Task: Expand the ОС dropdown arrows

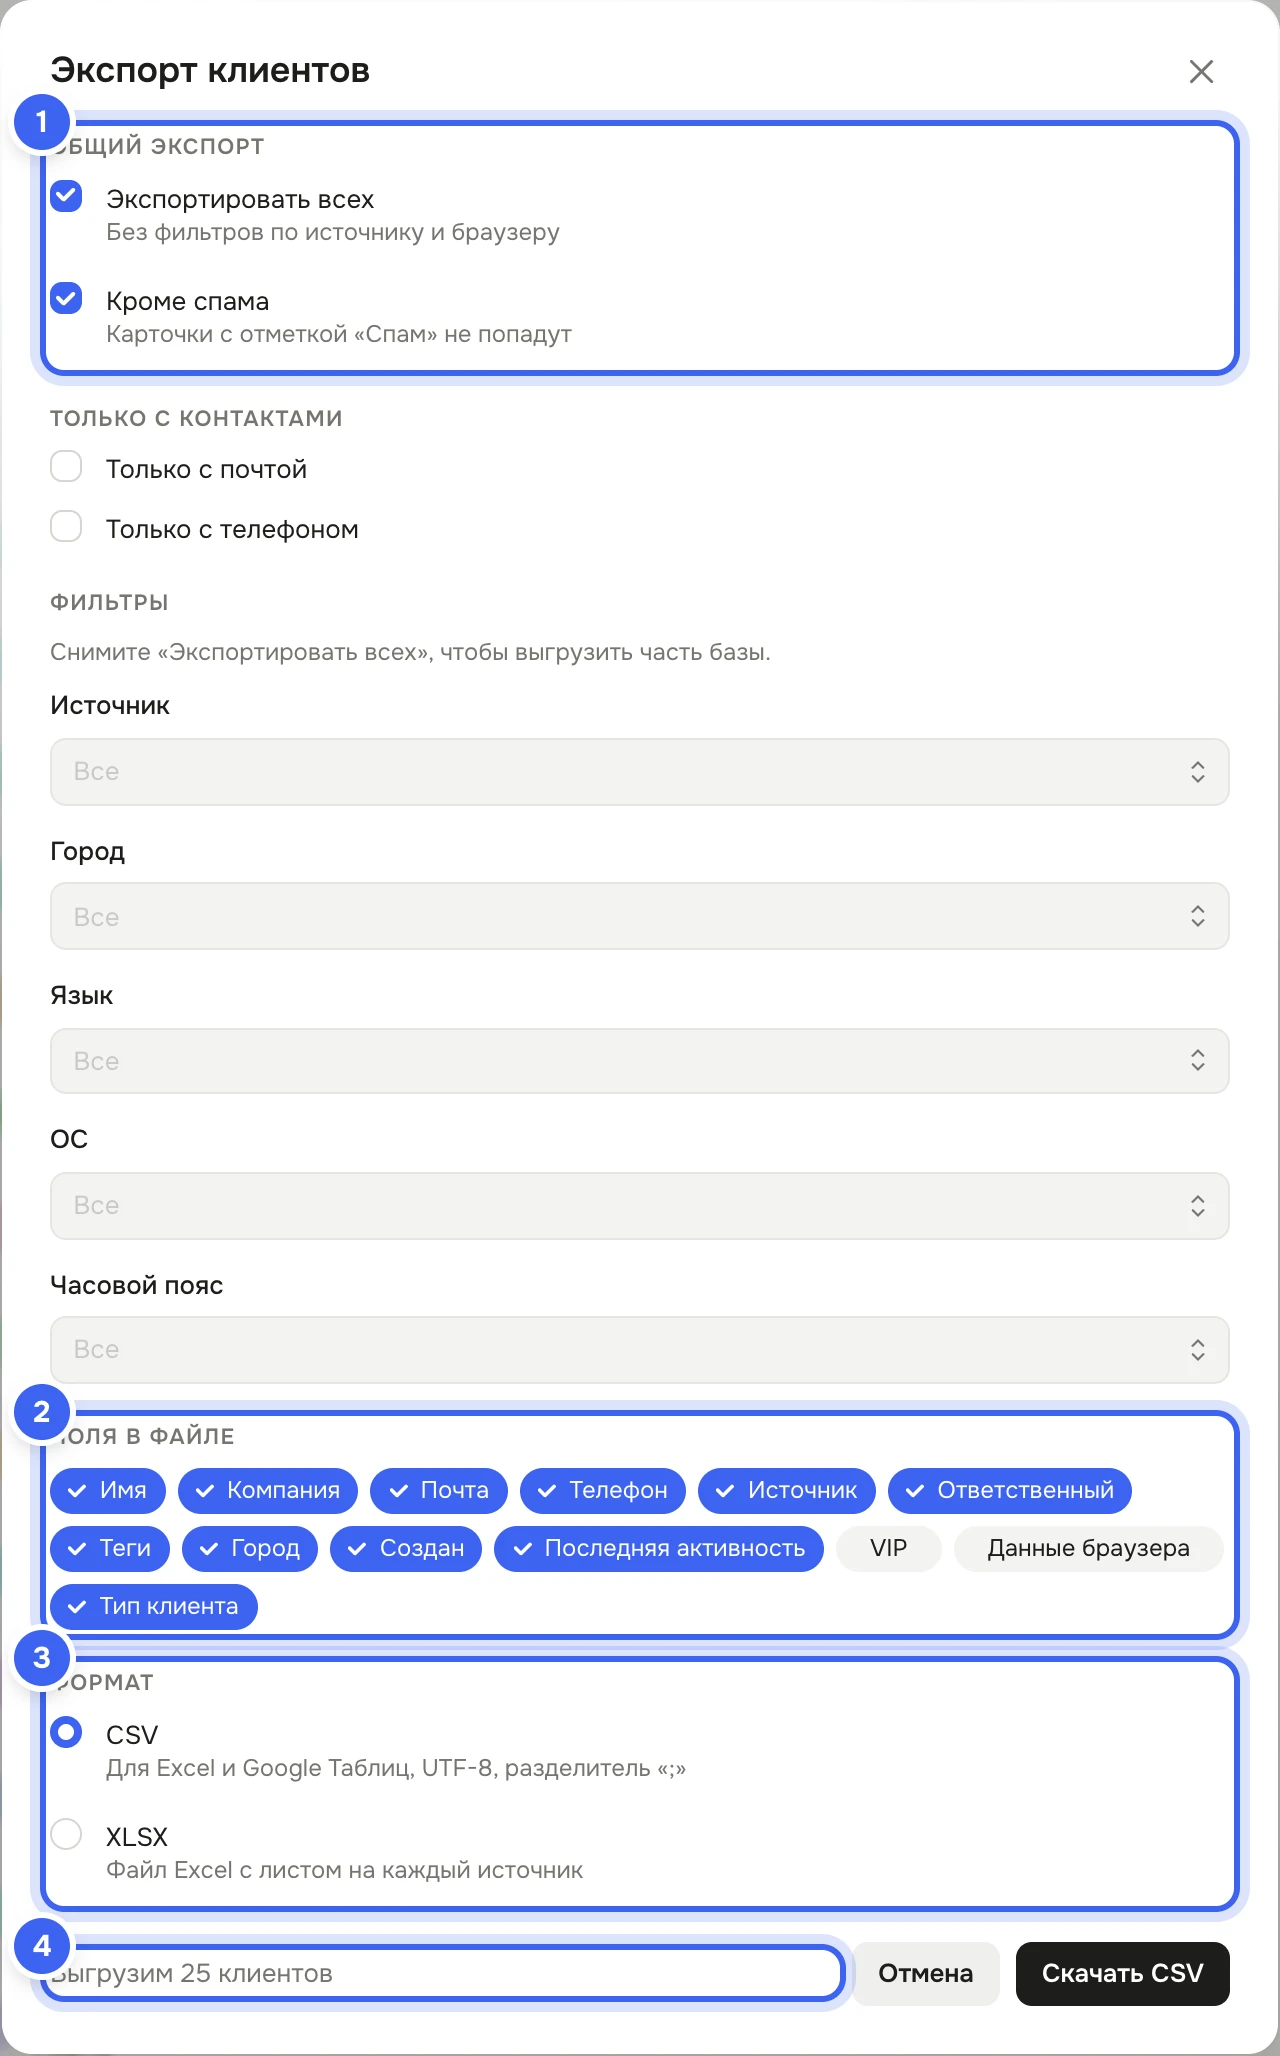Action: [x=1198, y=1206]
